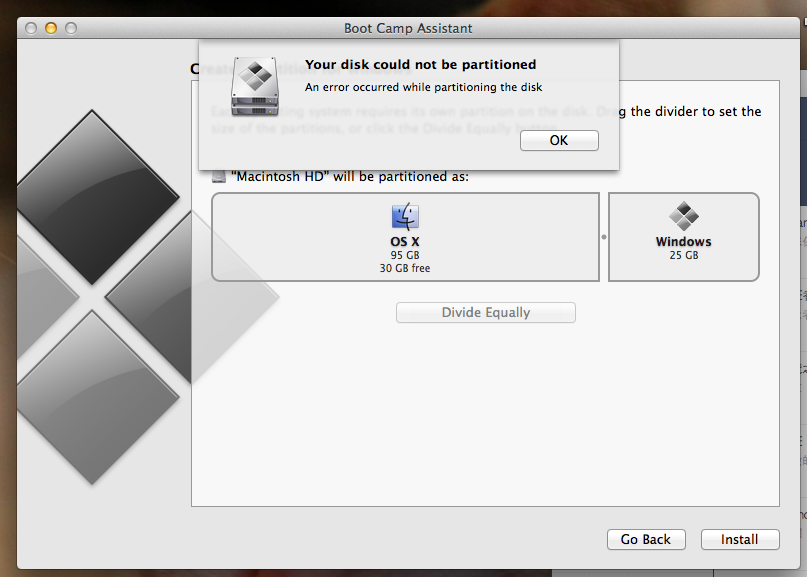Viewport: 807px width, 577px height.
Task: Click the "Macintosh HD will be partitioned as" label
Action: coord(350,177)
